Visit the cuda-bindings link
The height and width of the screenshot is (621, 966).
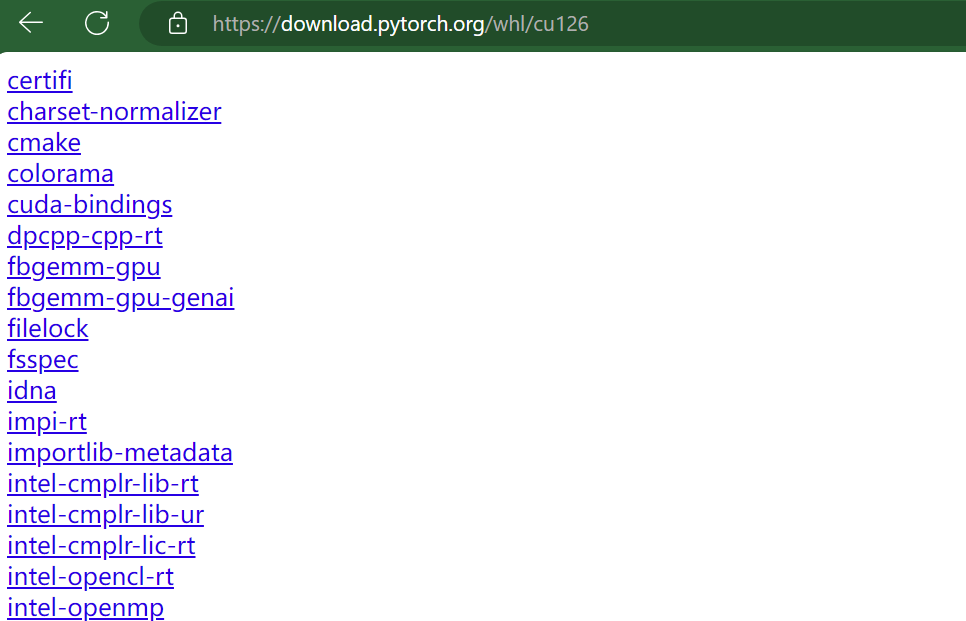point(90,205)
